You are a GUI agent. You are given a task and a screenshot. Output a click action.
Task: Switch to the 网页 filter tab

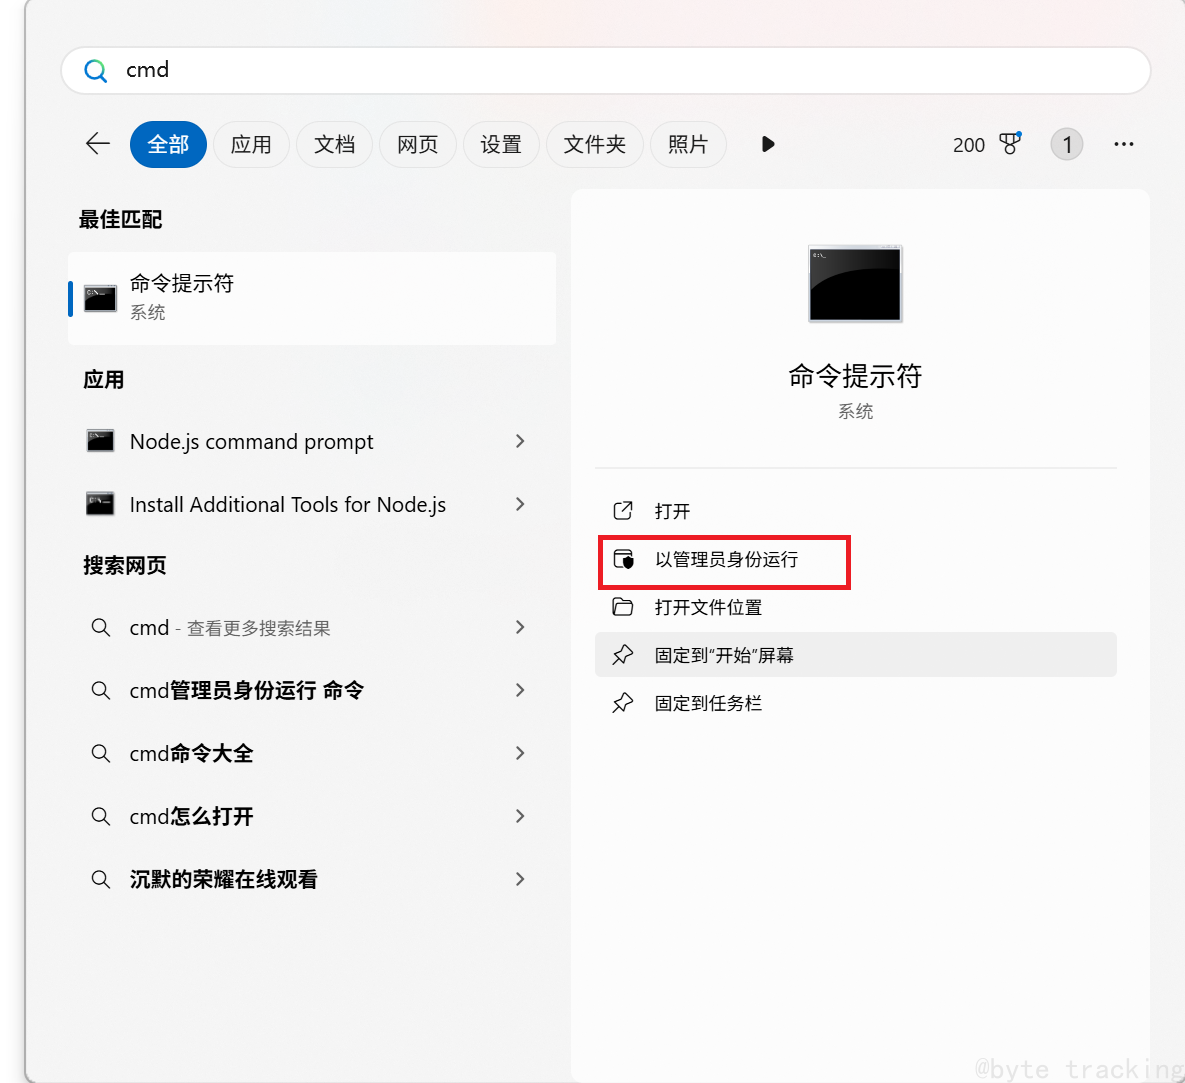coord(417,144)
